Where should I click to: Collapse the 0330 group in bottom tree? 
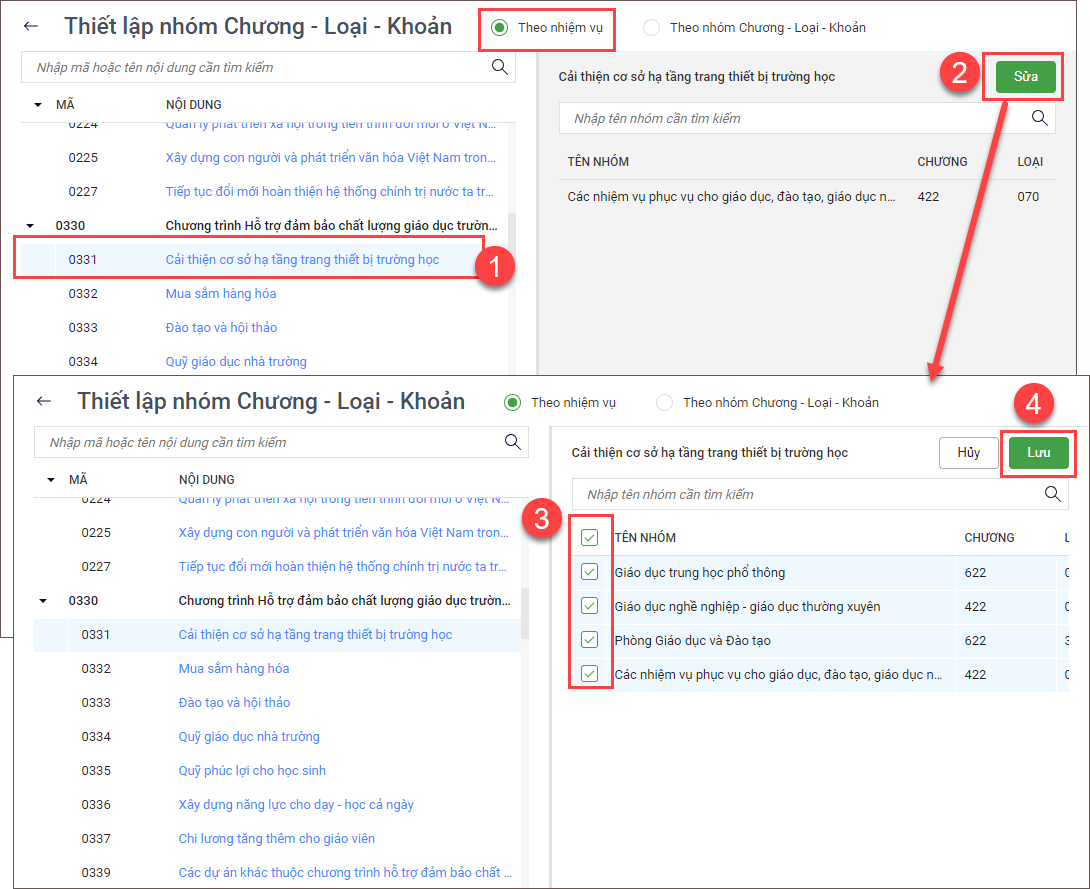43,601
